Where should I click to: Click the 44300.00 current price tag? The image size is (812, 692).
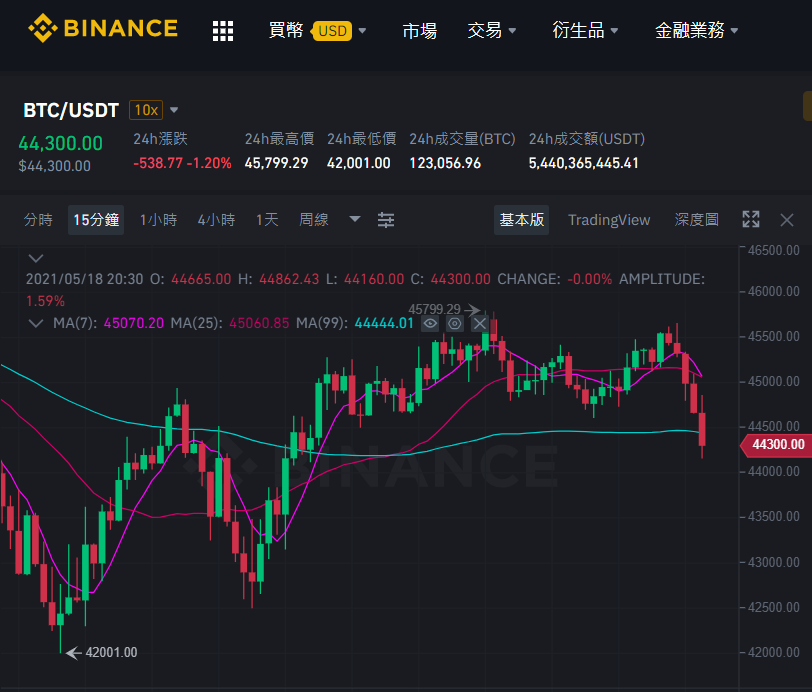tap(777, 444)
